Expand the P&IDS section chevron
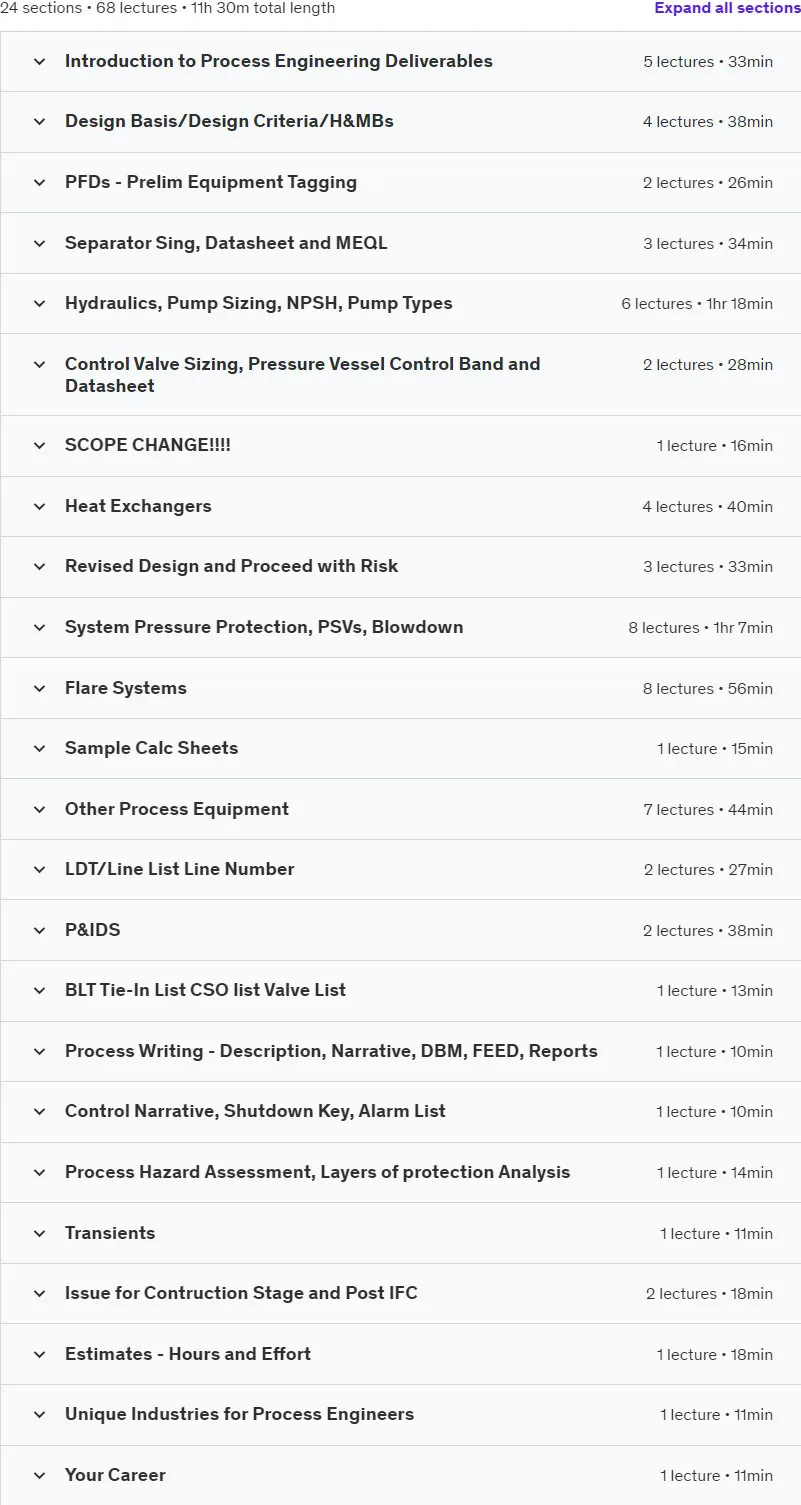Image resolution: width=801 pixels, height=1505 pixels. [40, 931]
